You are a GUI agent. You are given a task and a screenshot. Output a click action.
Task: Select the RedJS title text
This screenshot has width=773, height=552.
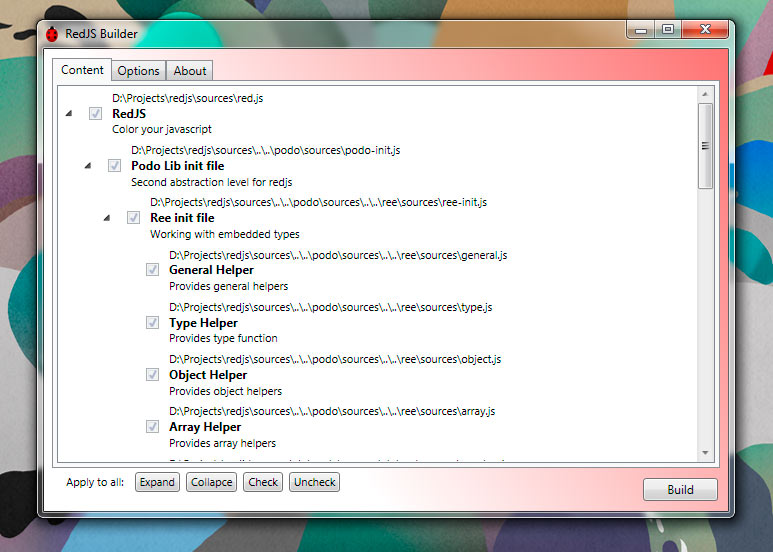coord(129,114)
